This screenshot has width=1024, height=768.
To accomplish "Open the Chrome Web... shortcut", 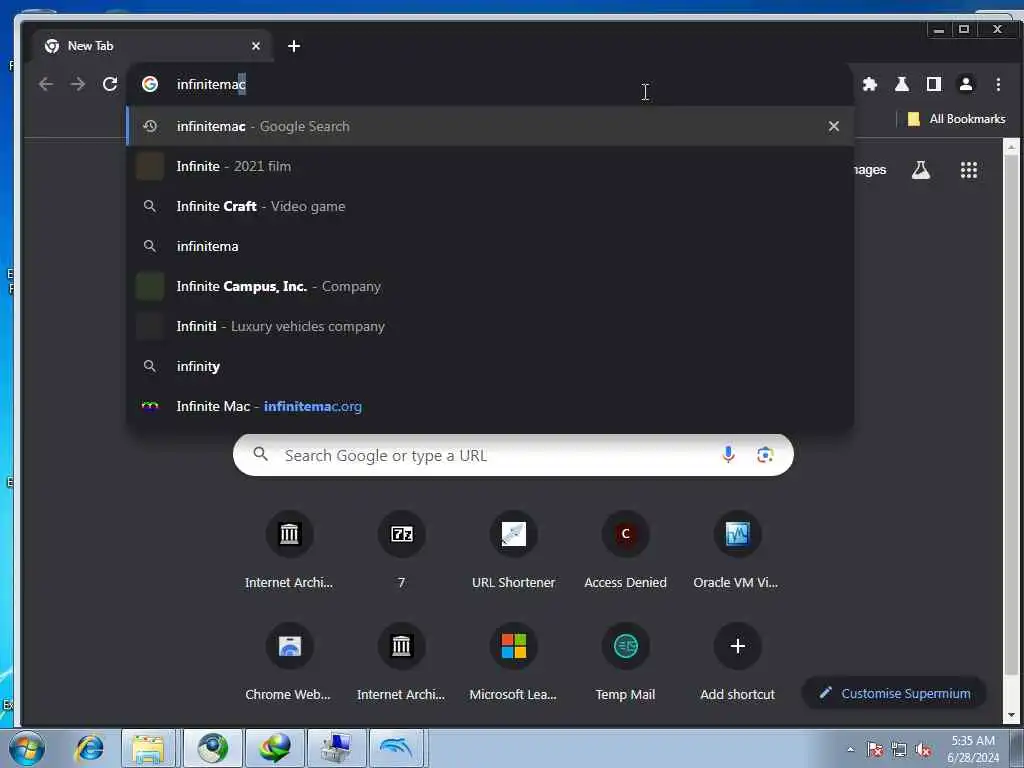I will click(289, 663).
